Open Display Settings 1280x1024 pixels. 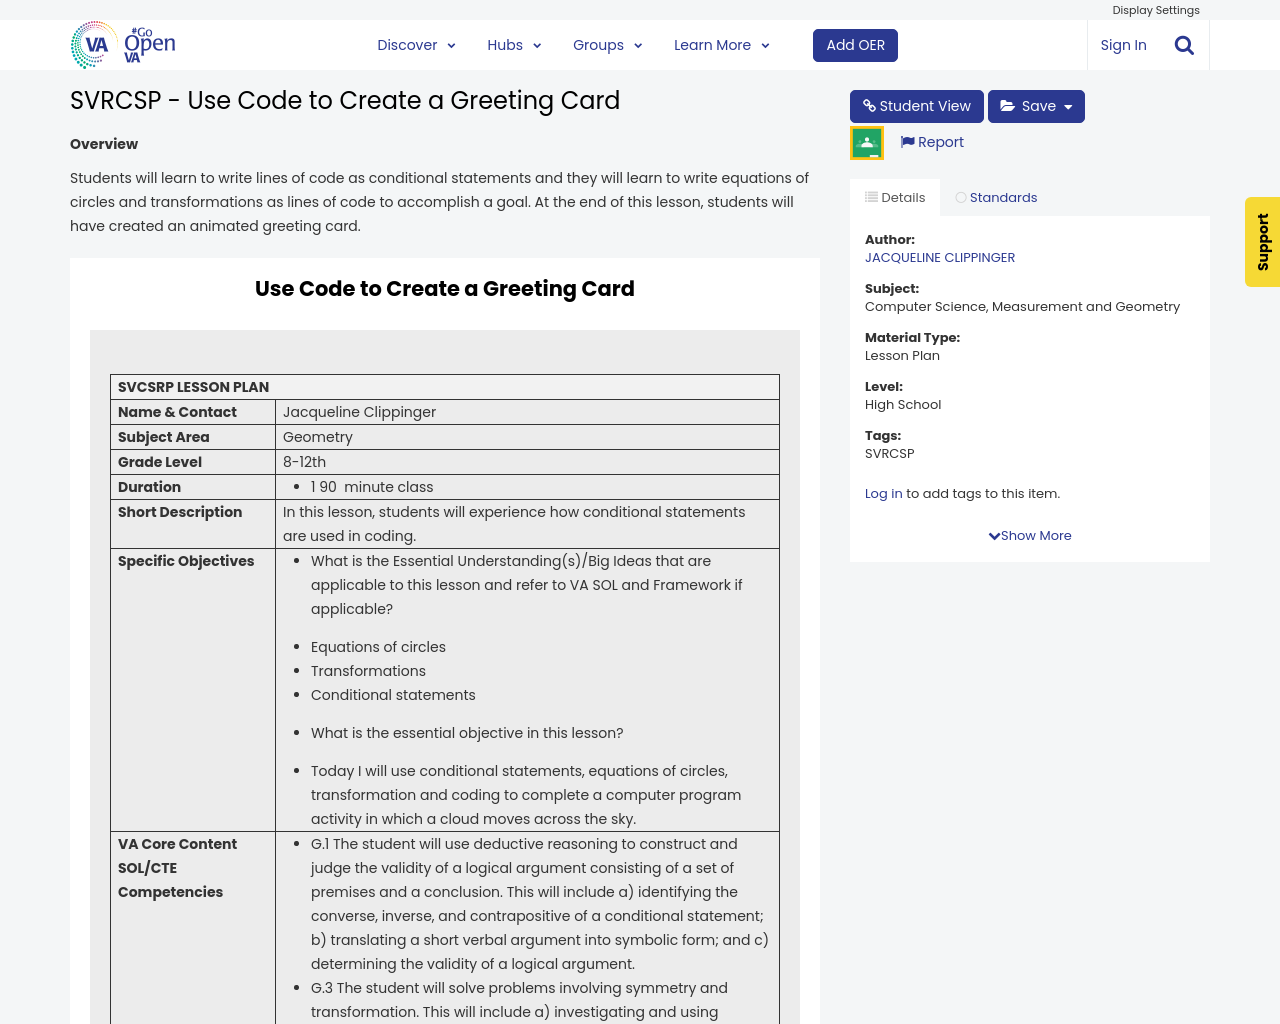pyautogui.click(x=1155, y=10)
